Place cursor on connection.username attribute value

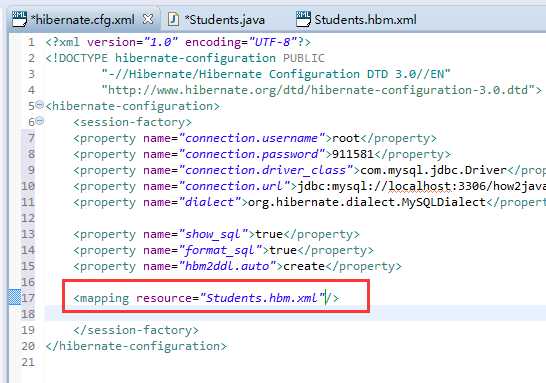coord(251,138)
